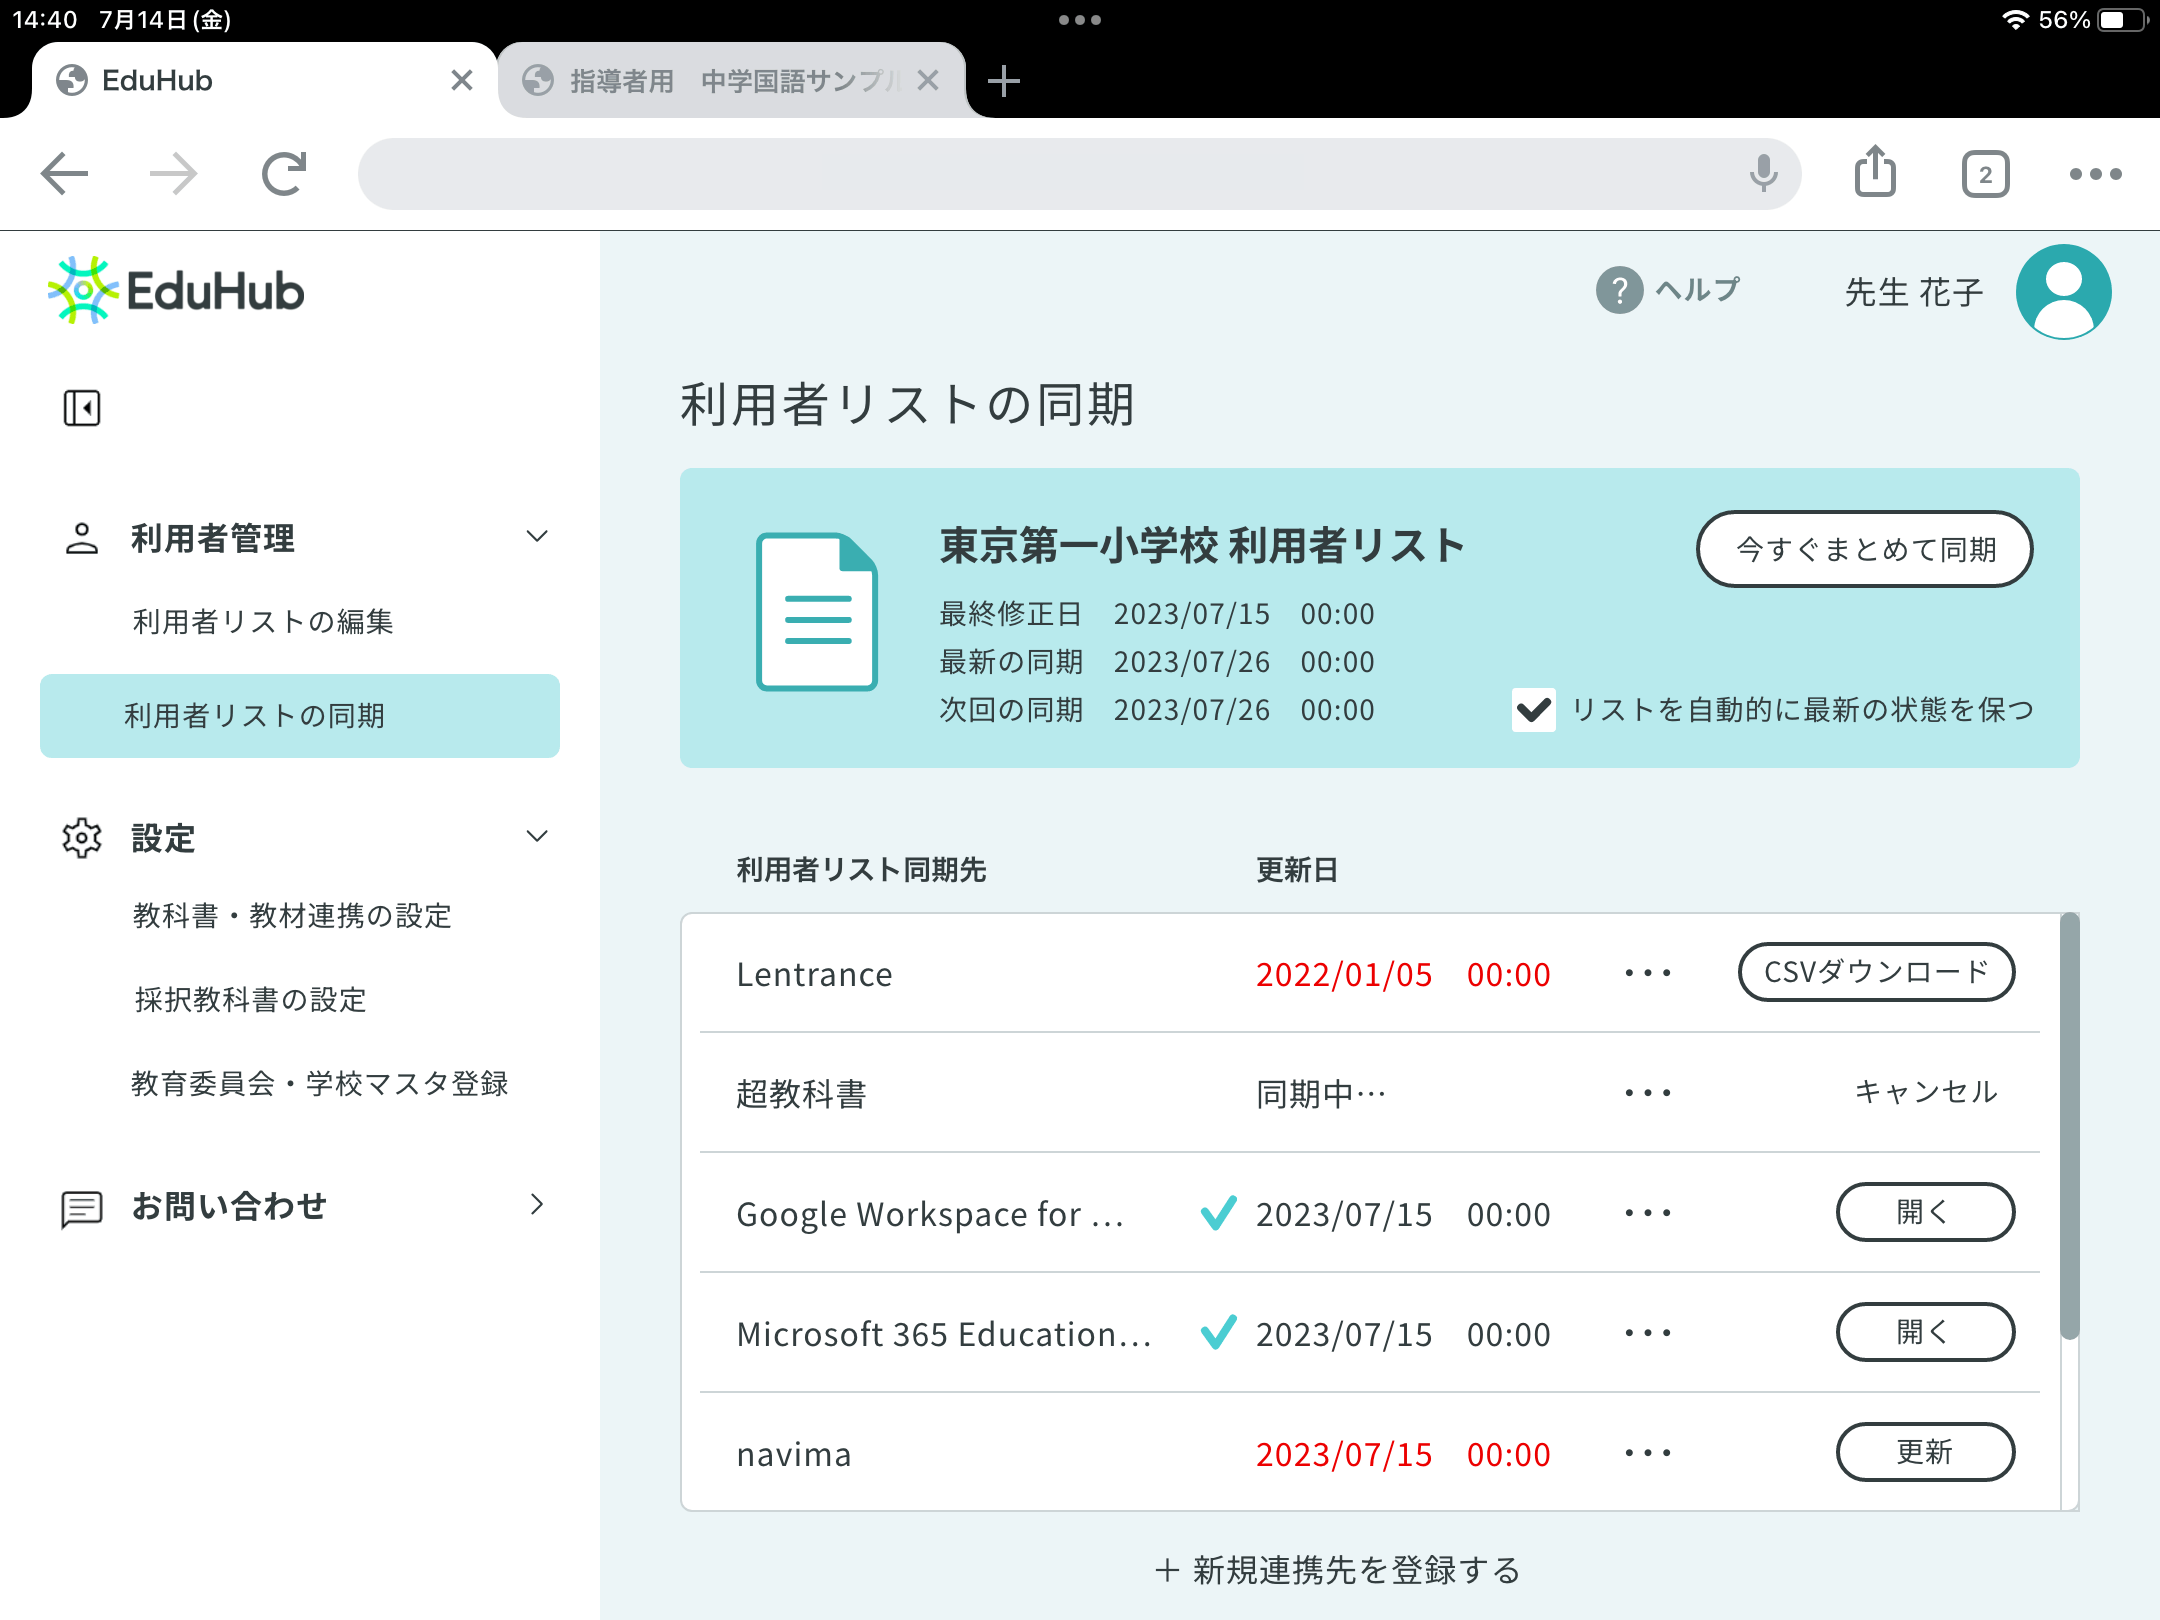This screenshot has height=1620, width=2160.
Task: Show open tabs counter button
Action: point(1985,175)
